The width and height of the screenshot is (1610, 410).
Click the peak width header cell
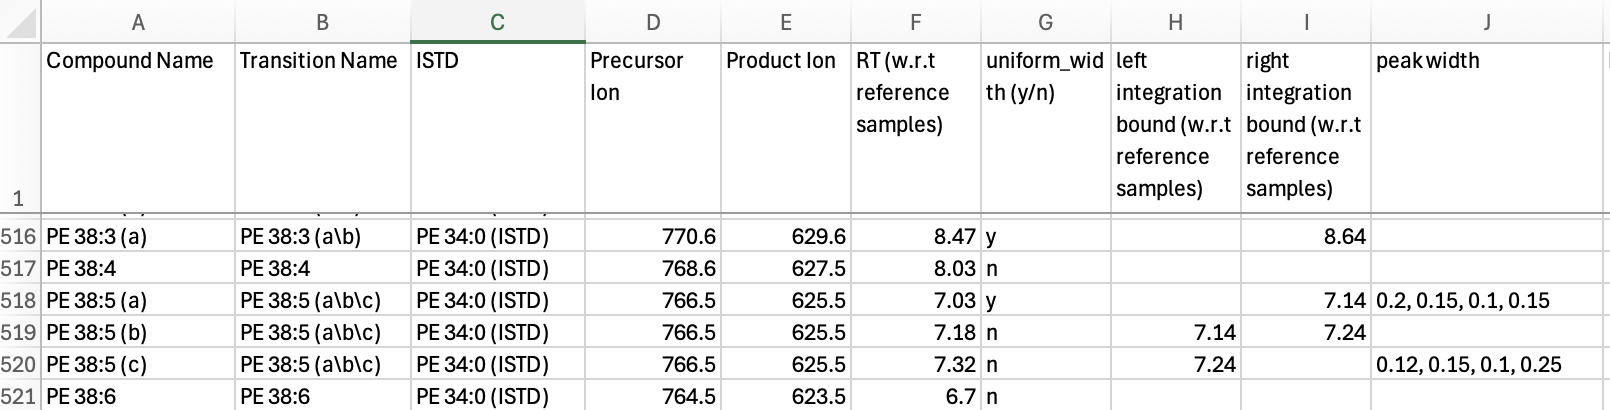[x=1487, y=128]
